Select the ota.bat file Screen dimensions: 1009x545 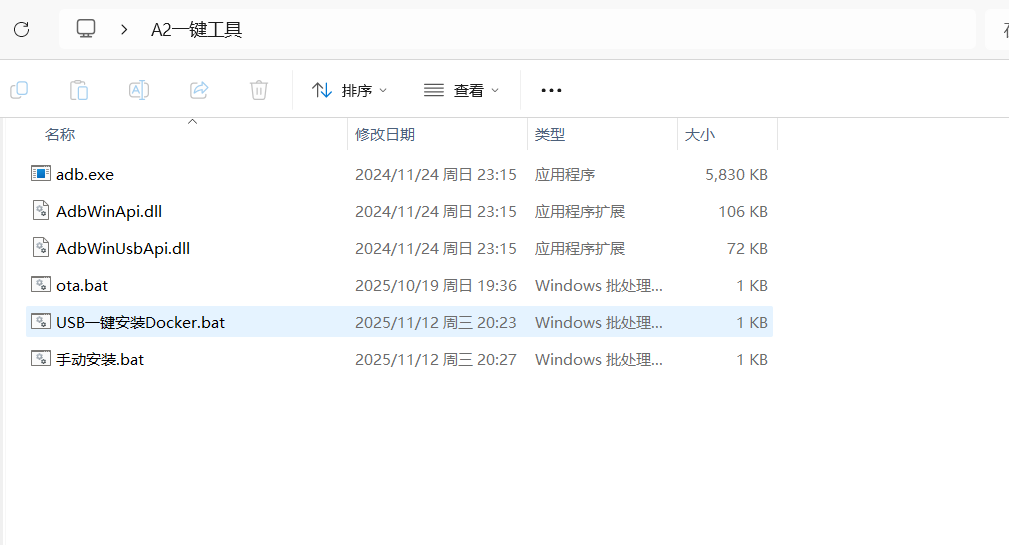point(82,285)
